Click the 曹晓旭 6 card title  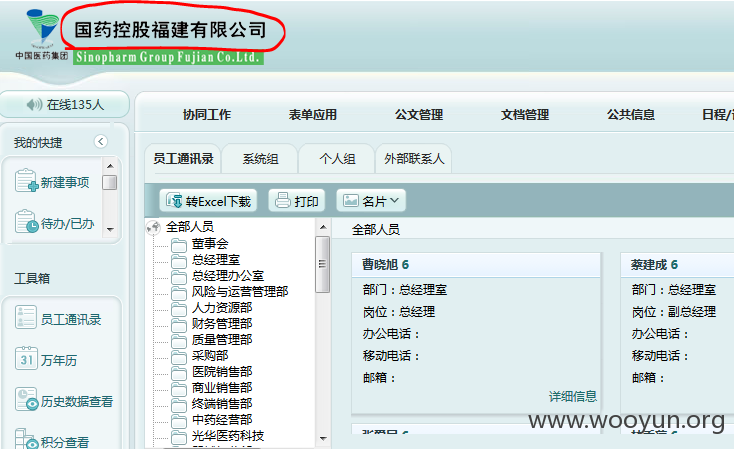click(x=385, y=265)
